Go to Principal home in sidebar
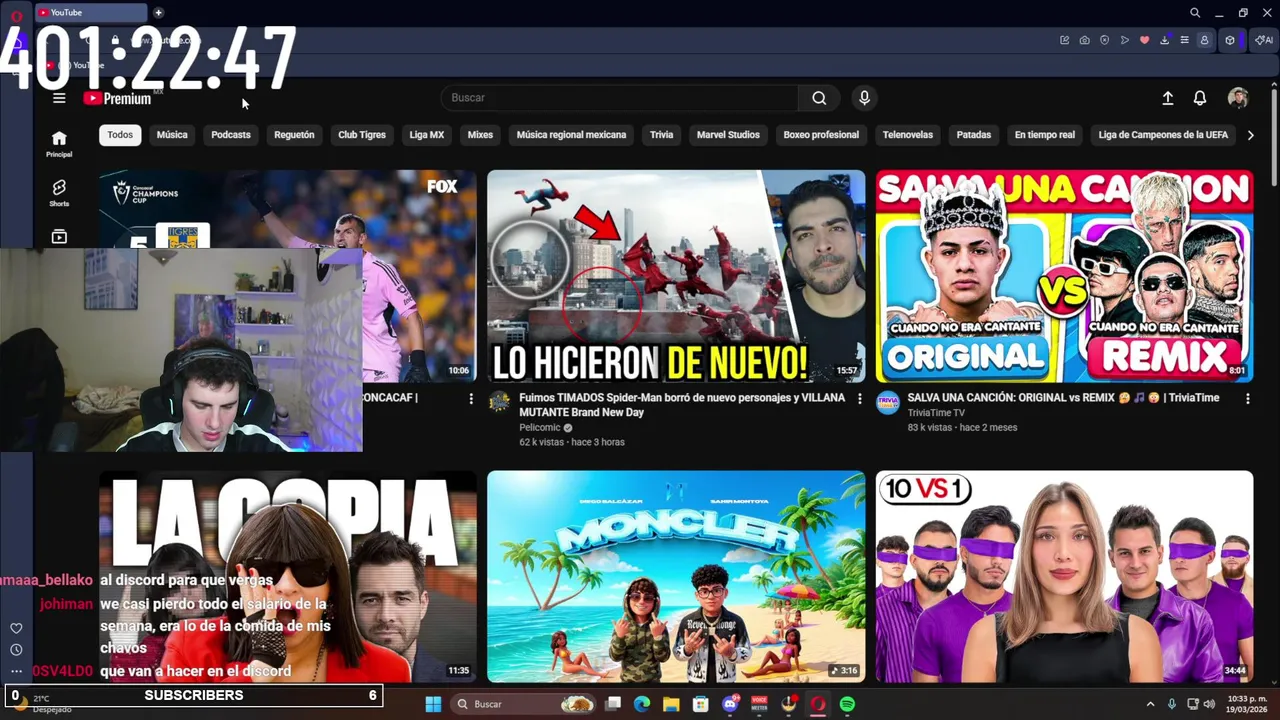The width and height of the screenshot is (1280, 720). click(x=59, y=144)
